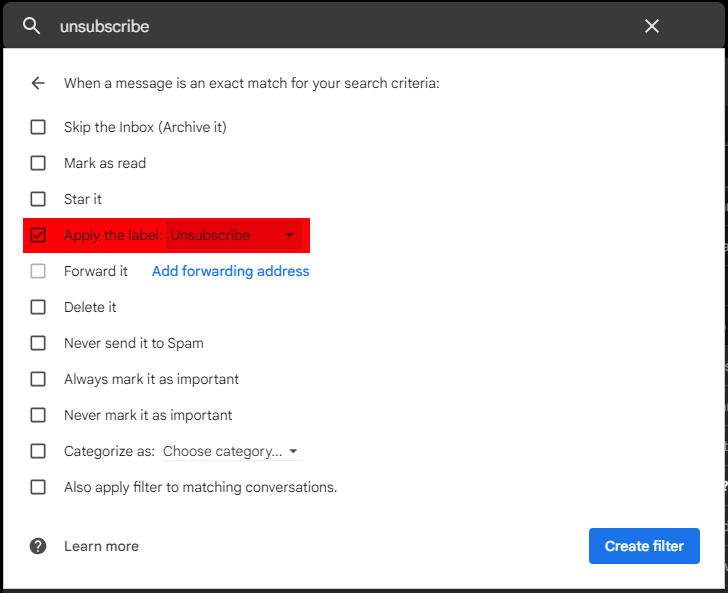The width and height of the screenshot is (728, 593).
Task: Check the Mark as read option
Action: tap(38, 163)
